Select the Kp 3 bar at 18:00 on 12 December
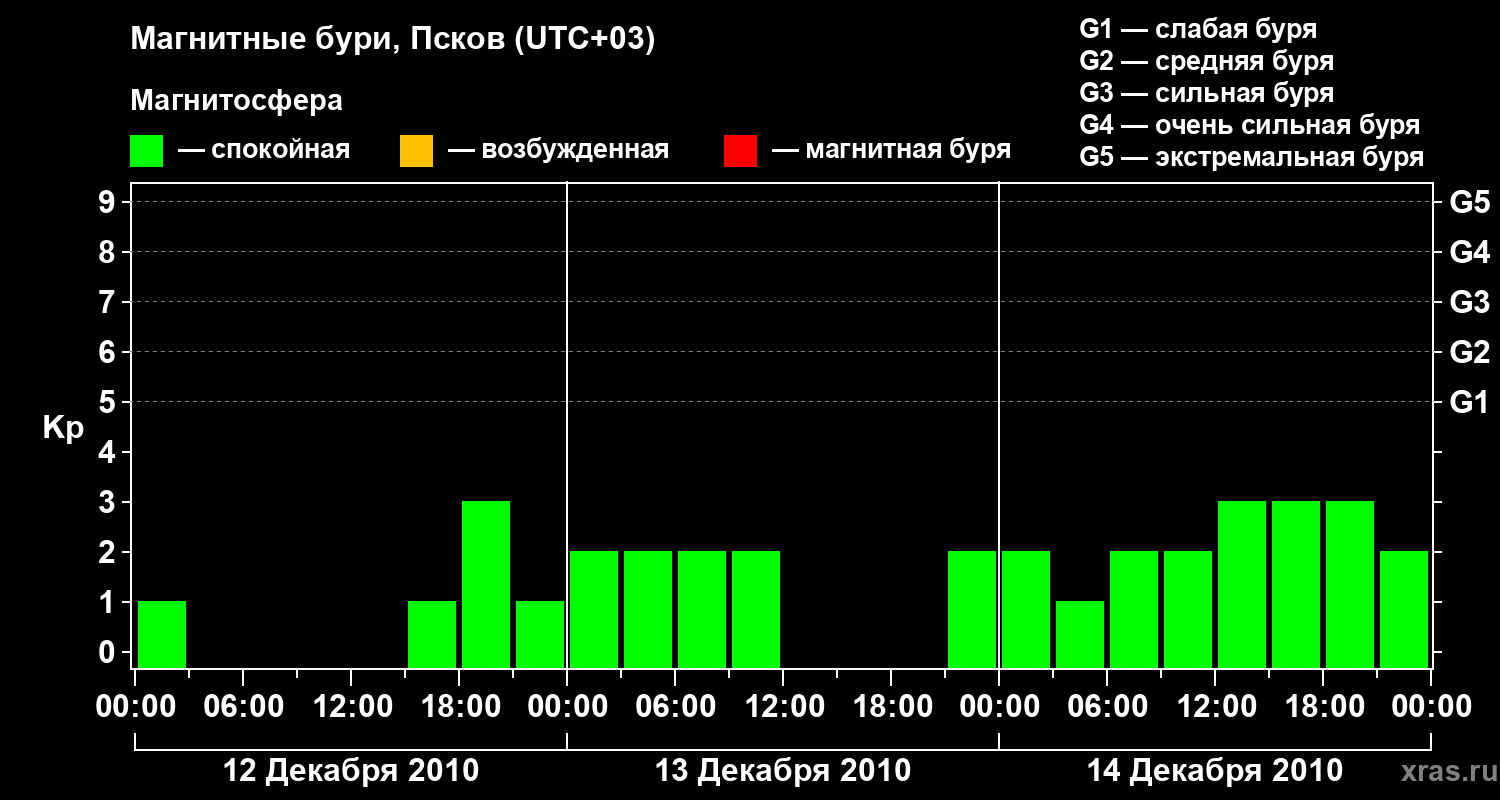The image size is (1500, 800). point(486,584)
